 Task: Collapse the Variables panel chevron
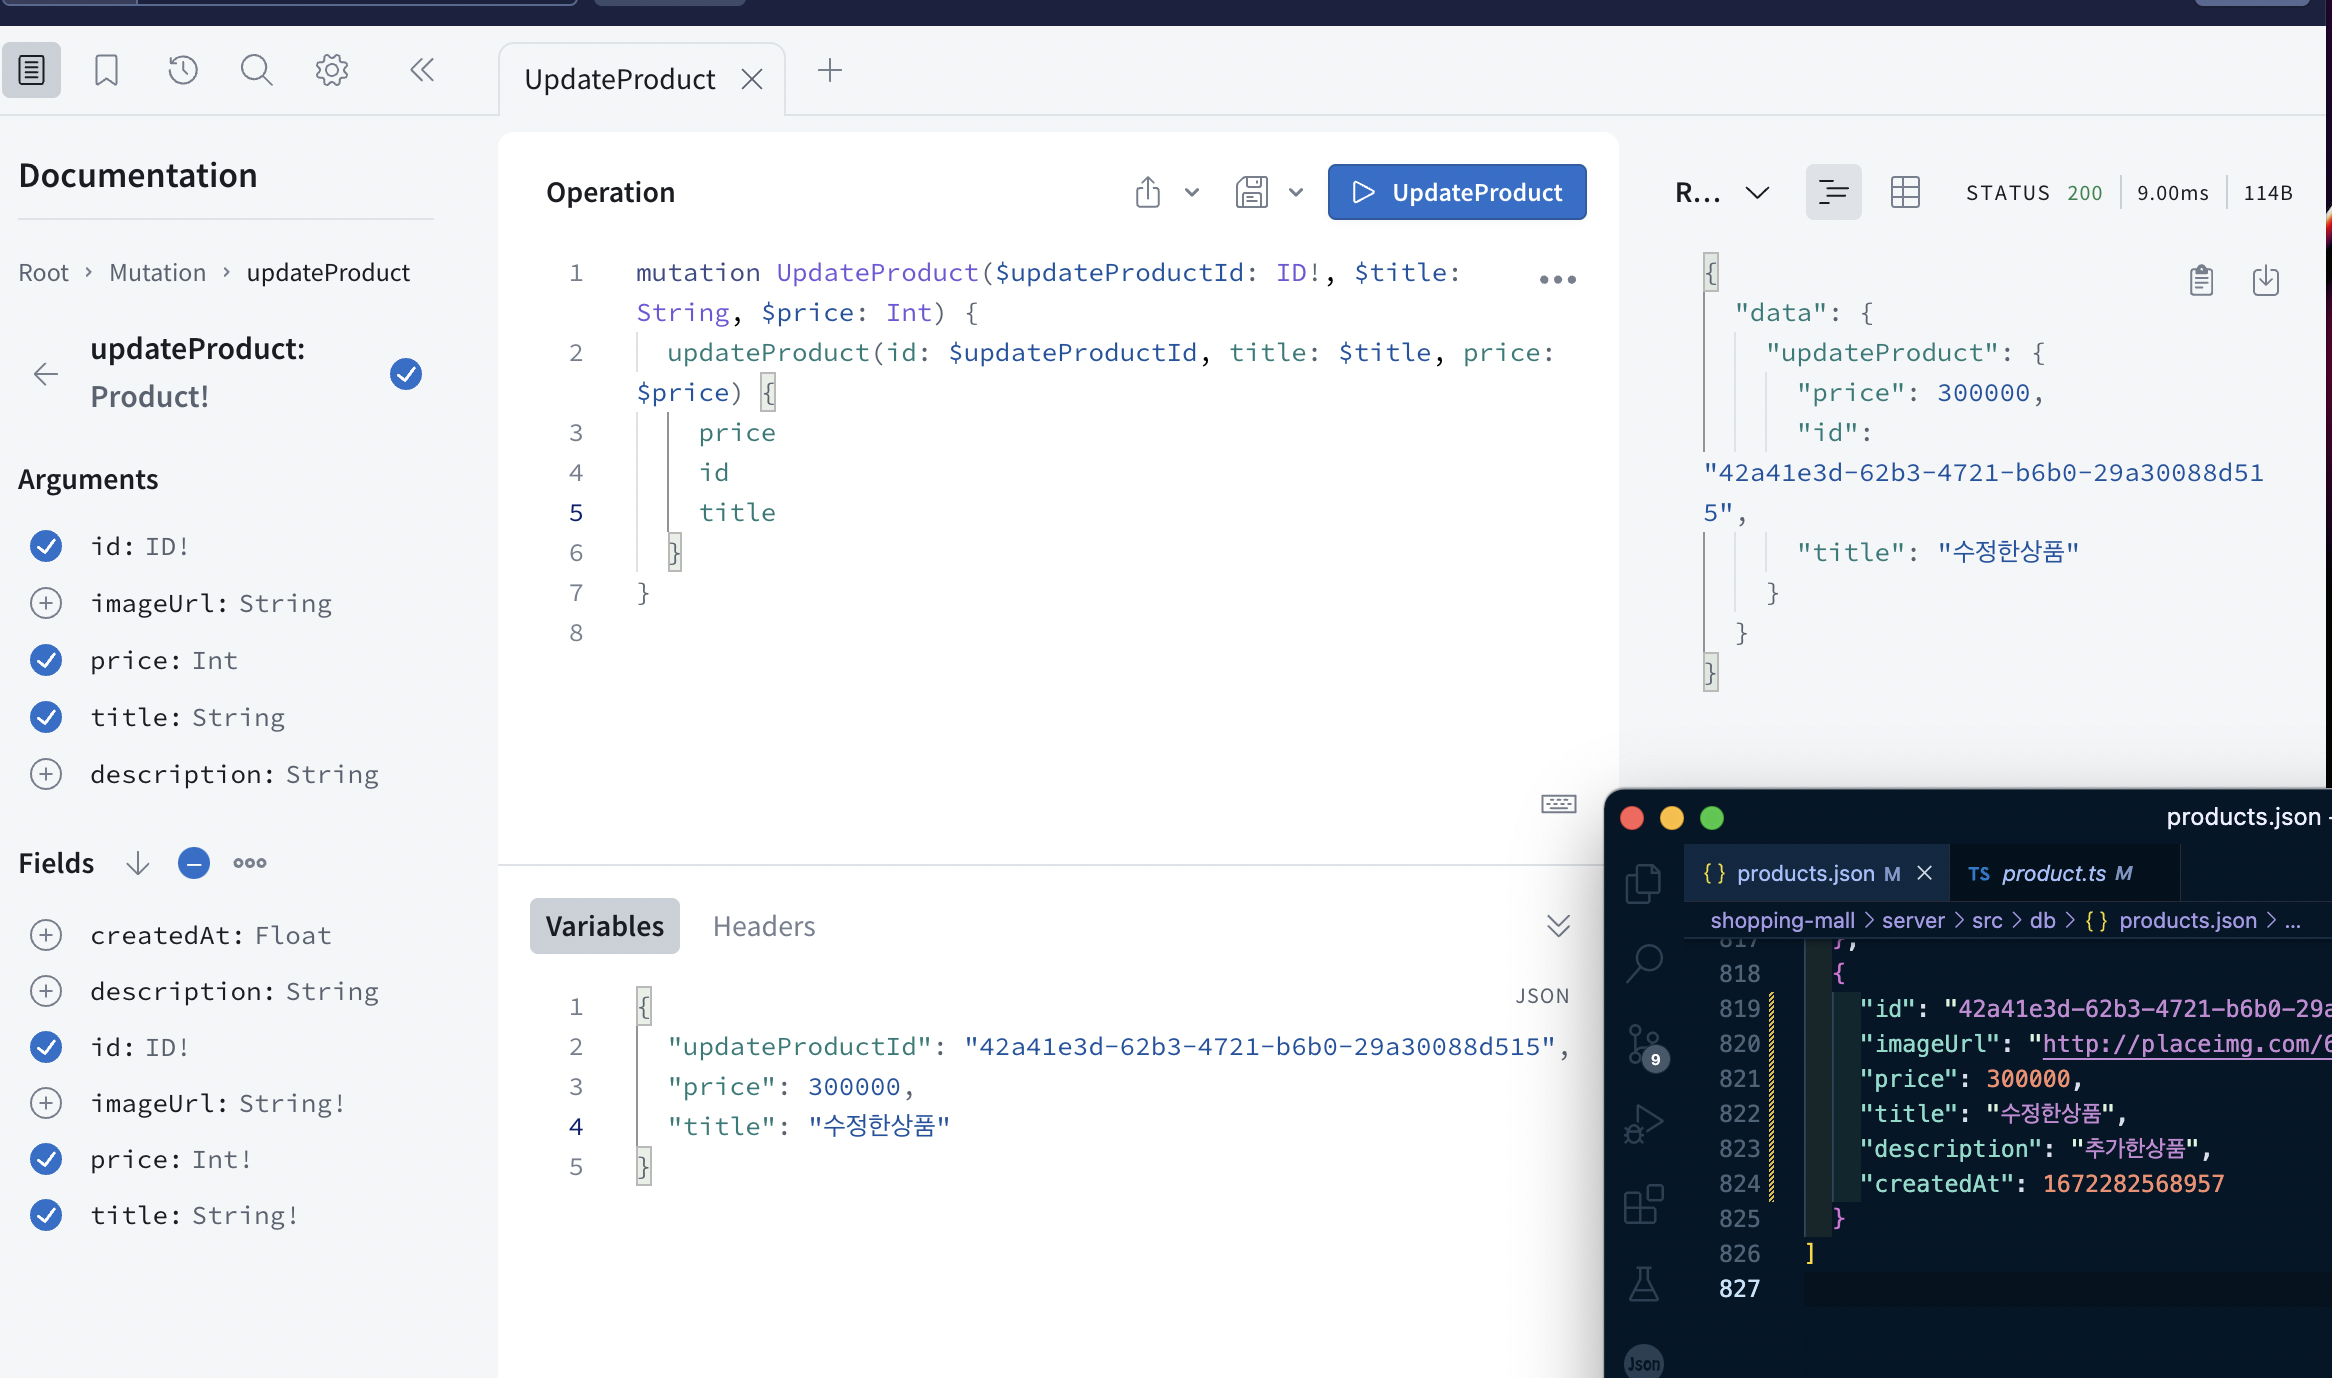tap(1558, 925)
